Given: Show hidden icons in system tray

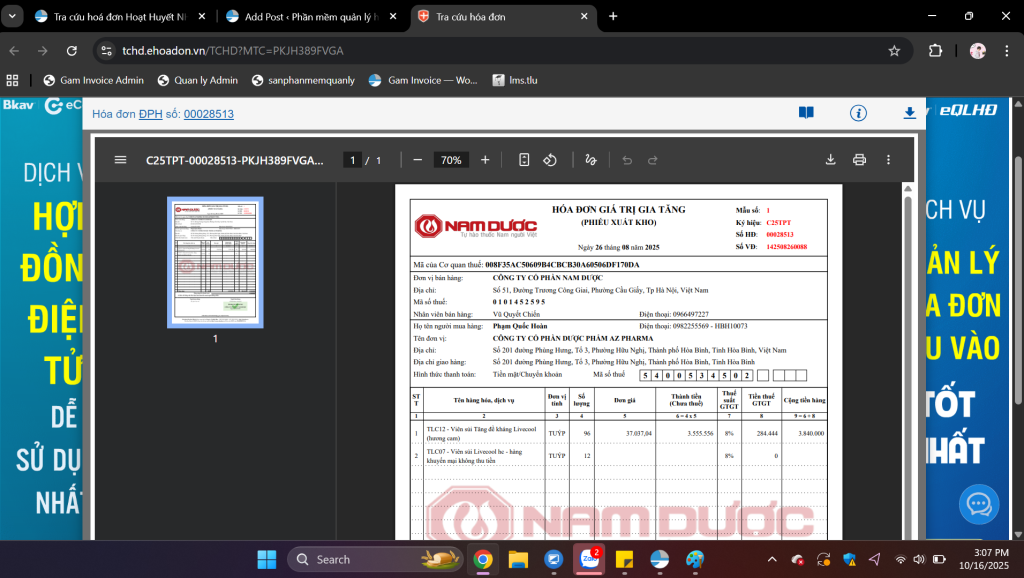Looking at the screenshot, I should tap(771, 559).
